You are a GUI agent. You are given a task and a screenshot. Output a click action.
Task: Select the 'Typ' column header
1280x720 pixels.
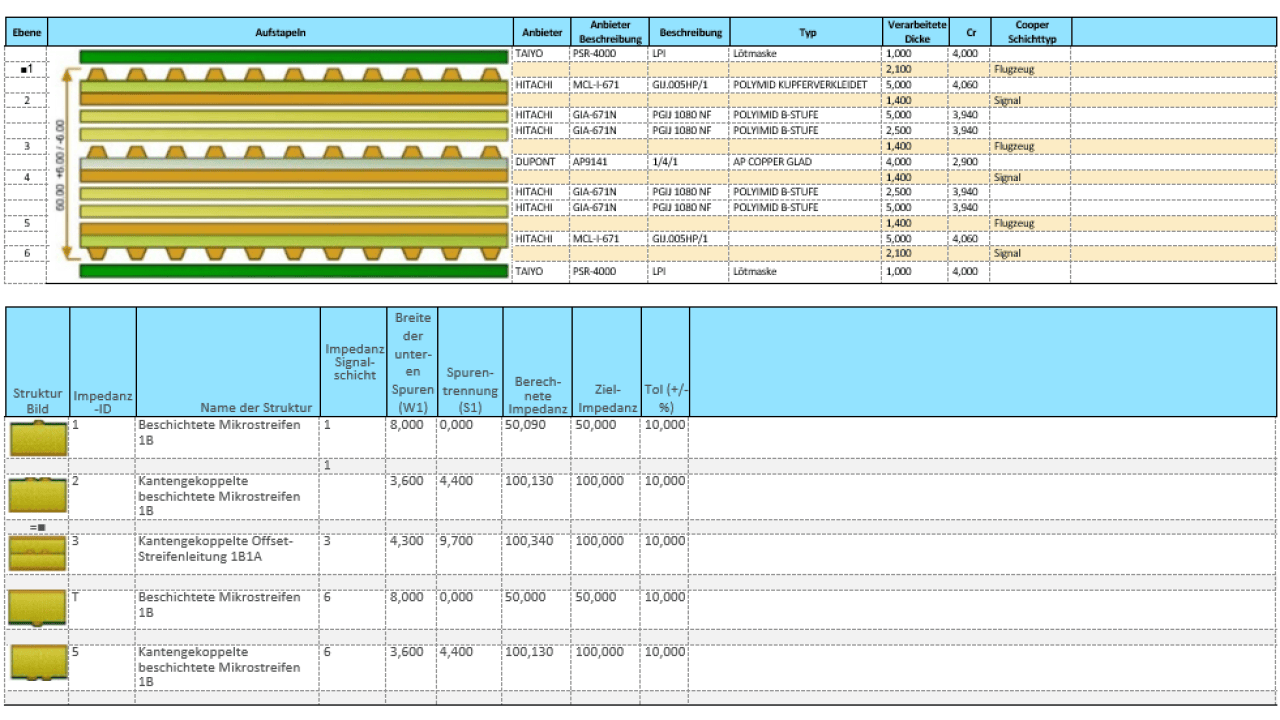click(806, 32)
